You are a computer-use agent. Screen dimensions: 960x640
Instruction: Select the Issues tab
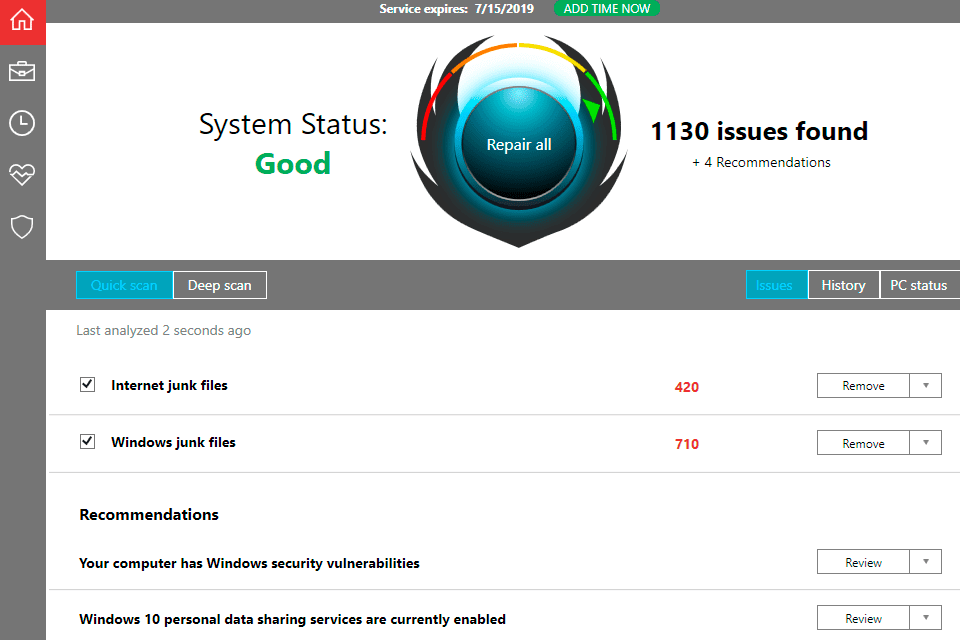click(776, 285)
